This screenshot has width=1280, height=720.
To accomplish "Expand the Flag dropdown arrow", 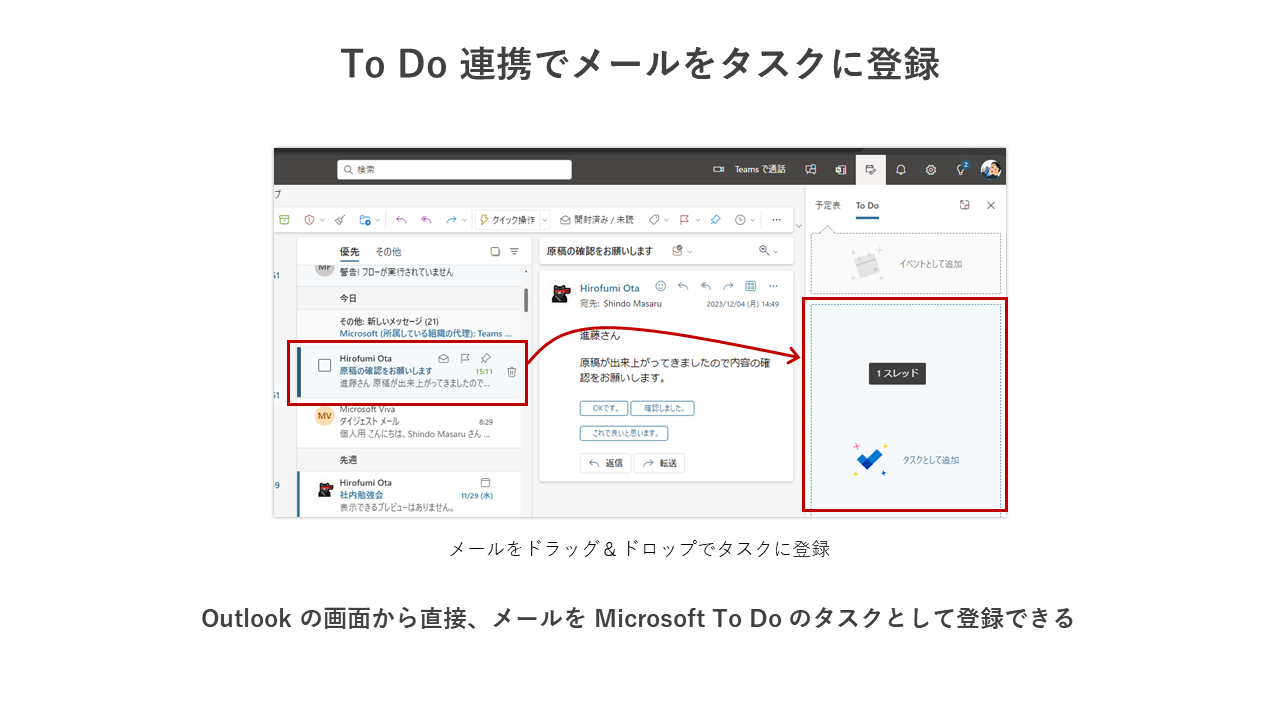I will point(697,221).
